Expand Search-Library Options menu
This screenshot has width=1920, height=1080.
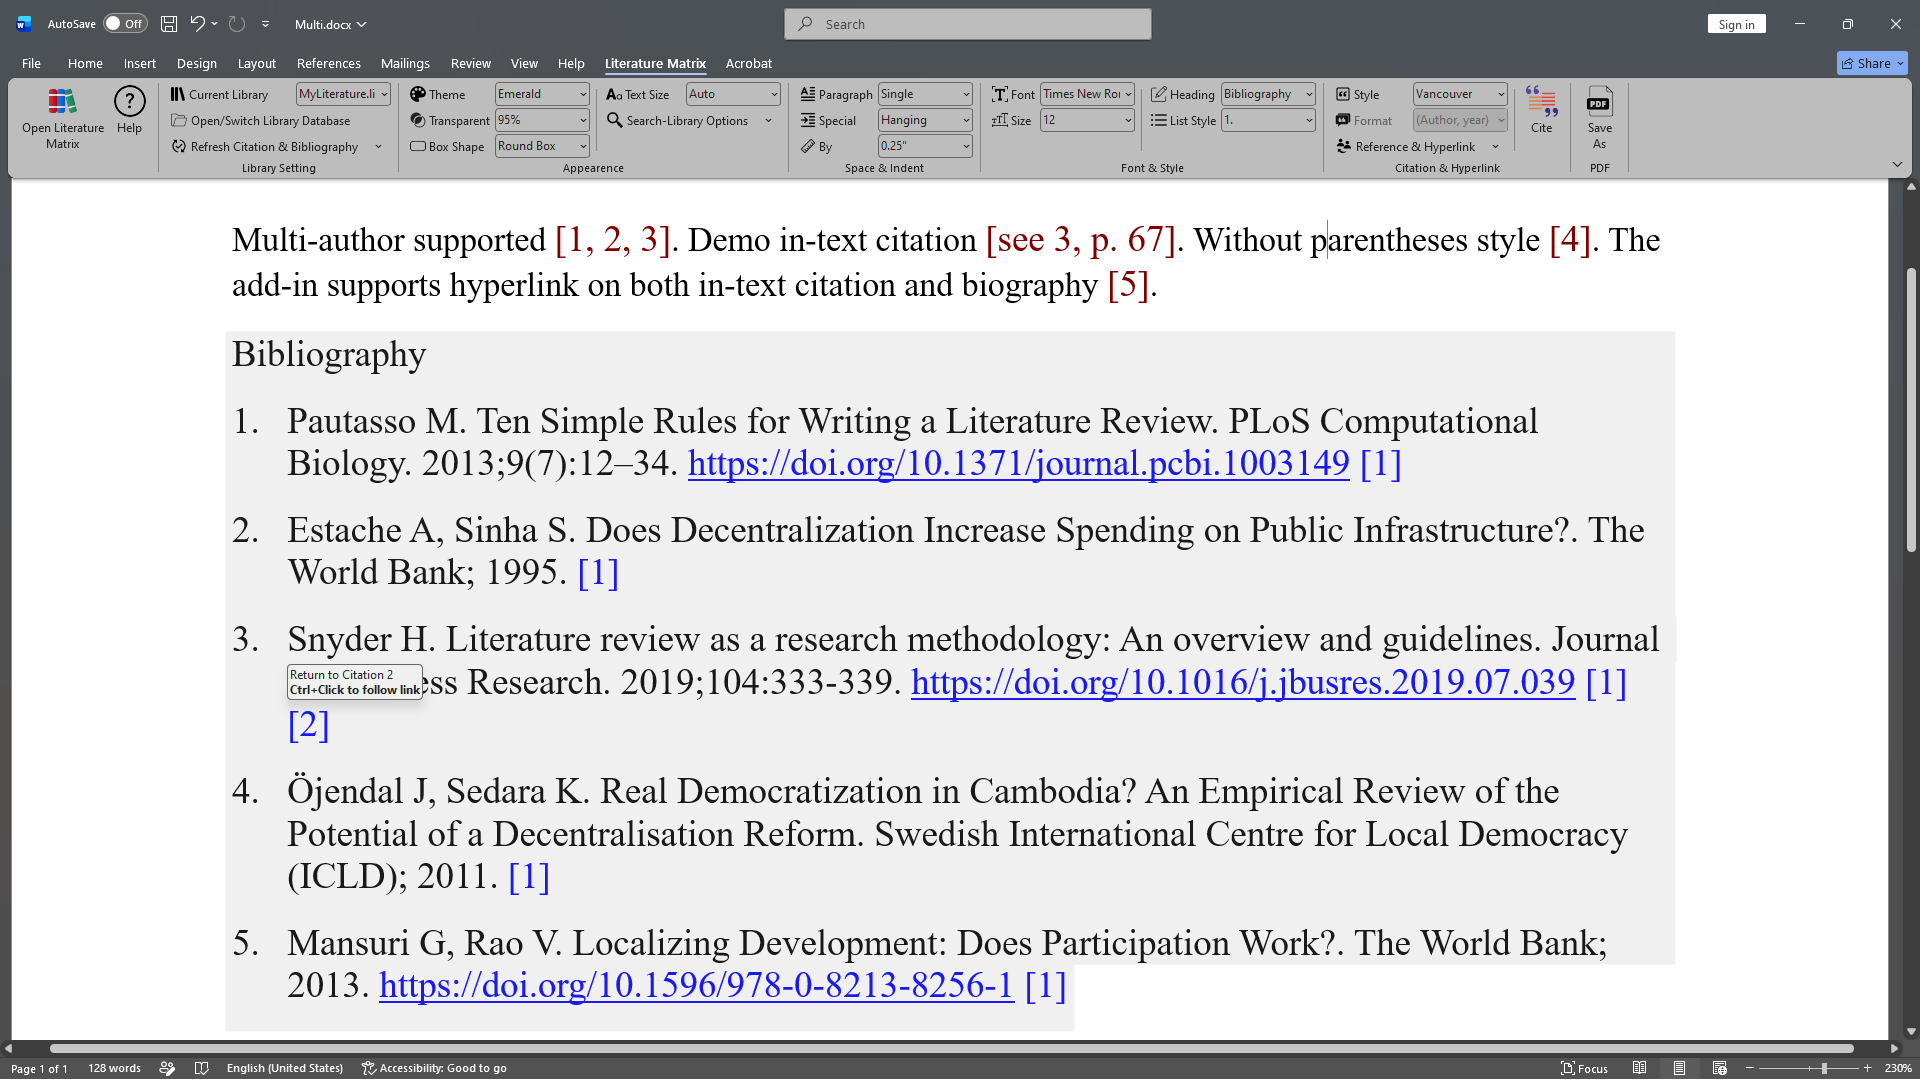tap(768, 121)
